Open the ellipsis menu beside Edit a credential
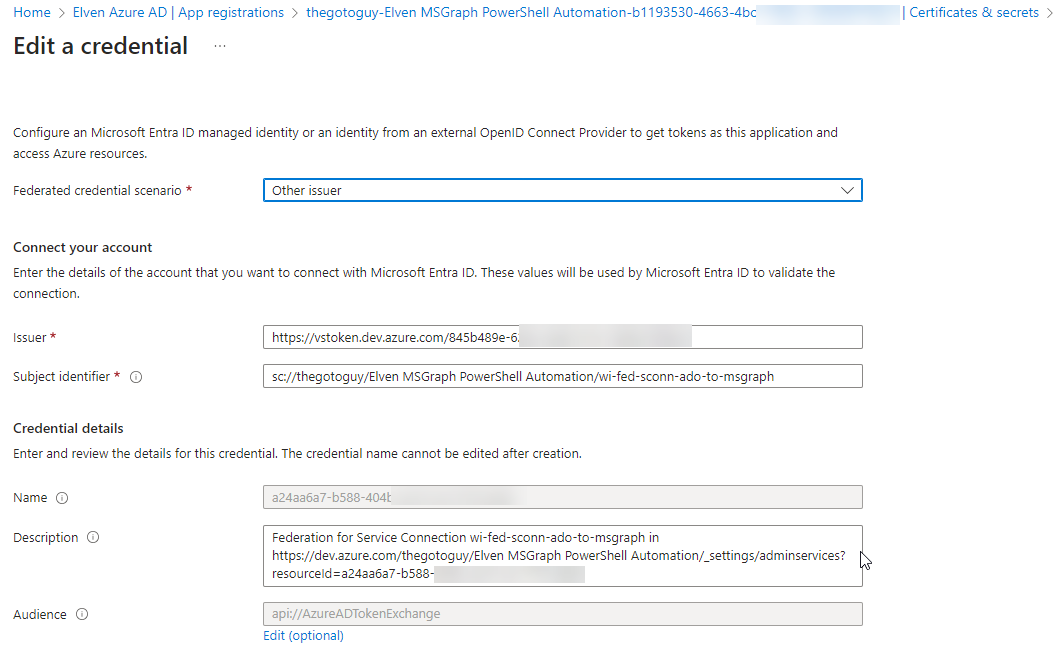Viewport: 1055px width, 656px height. (x=220, y=46)
